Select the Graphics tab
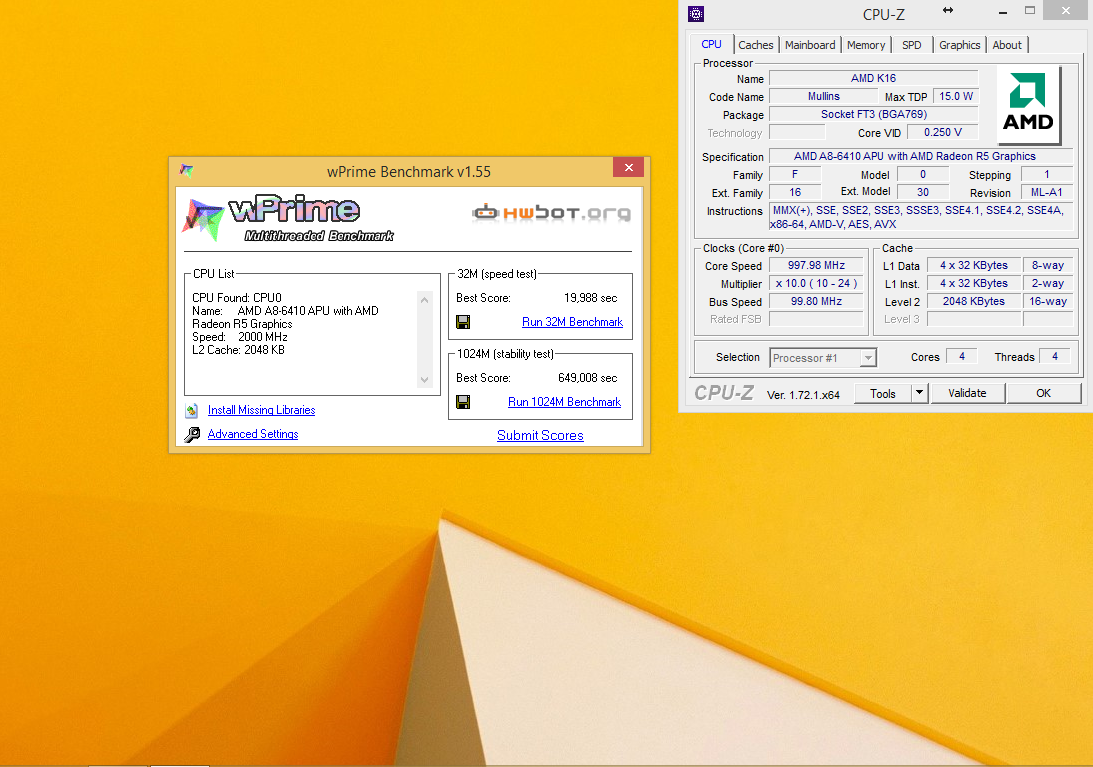 [x=959, y=45]
